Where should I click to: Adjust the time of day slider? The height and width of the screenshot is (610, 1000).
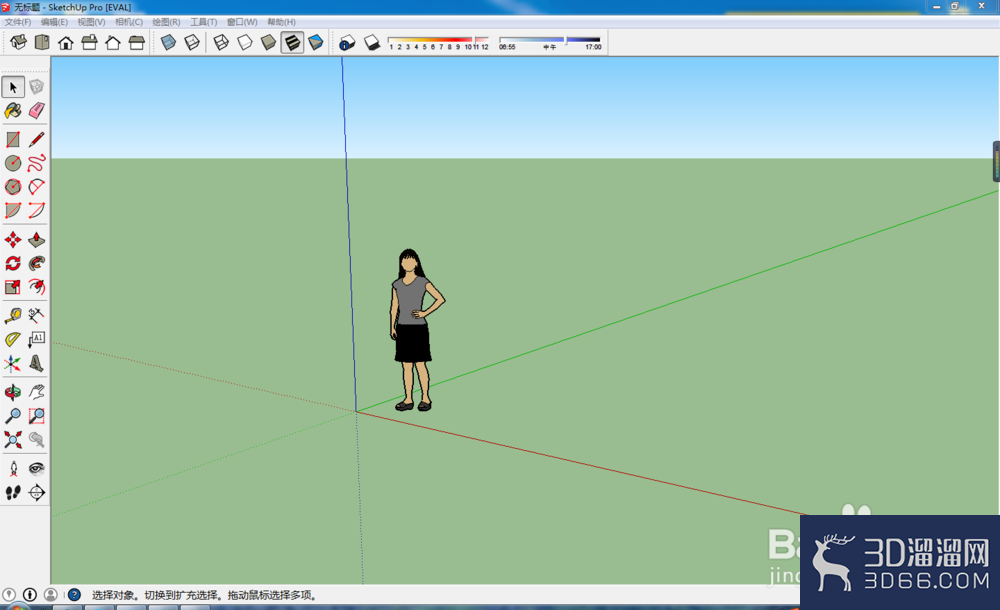tap(550, 40)
